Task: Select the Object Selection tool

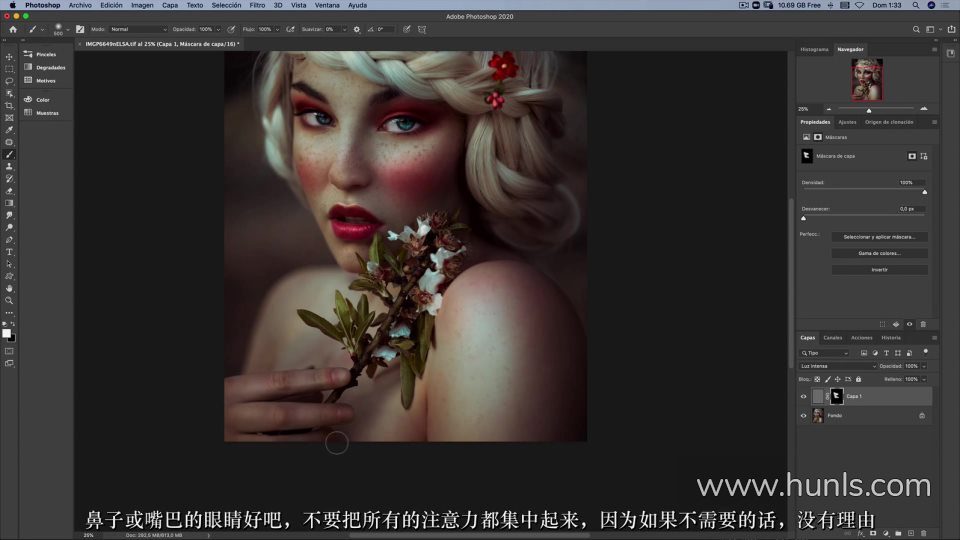Action: pyautogui.click(x=9, y=94)
